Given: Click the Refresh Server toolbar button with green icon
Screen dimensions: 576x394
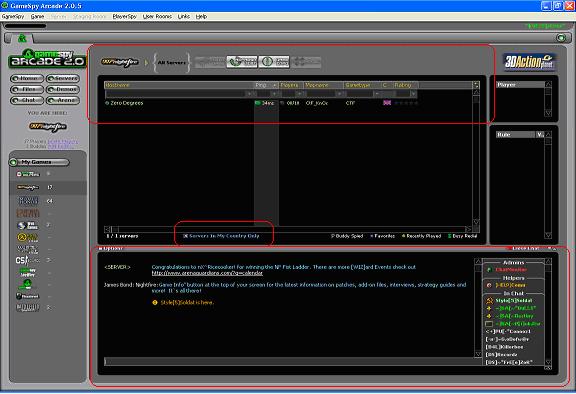Looking at the screenshot, I should [x=242, y=62].
